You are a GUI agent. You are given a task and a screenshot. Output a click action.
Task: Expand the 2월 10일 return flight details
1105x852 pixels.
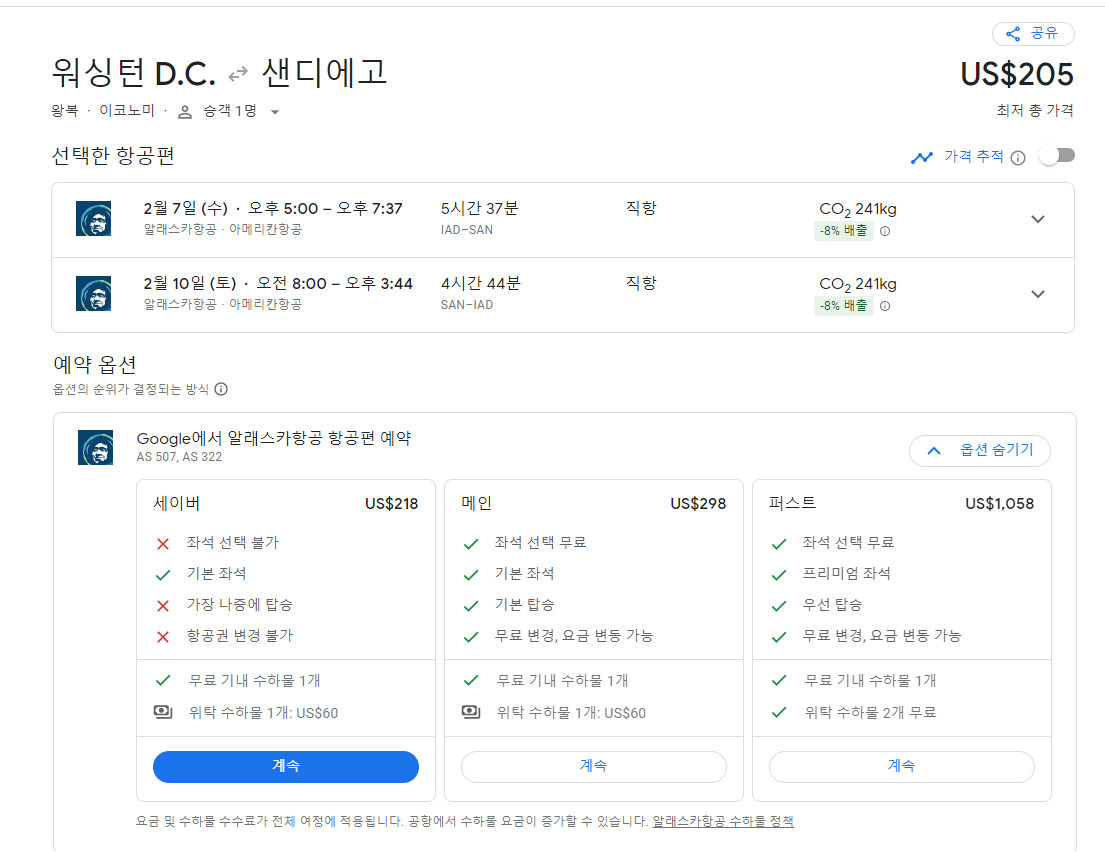(x=1037, y=294)
